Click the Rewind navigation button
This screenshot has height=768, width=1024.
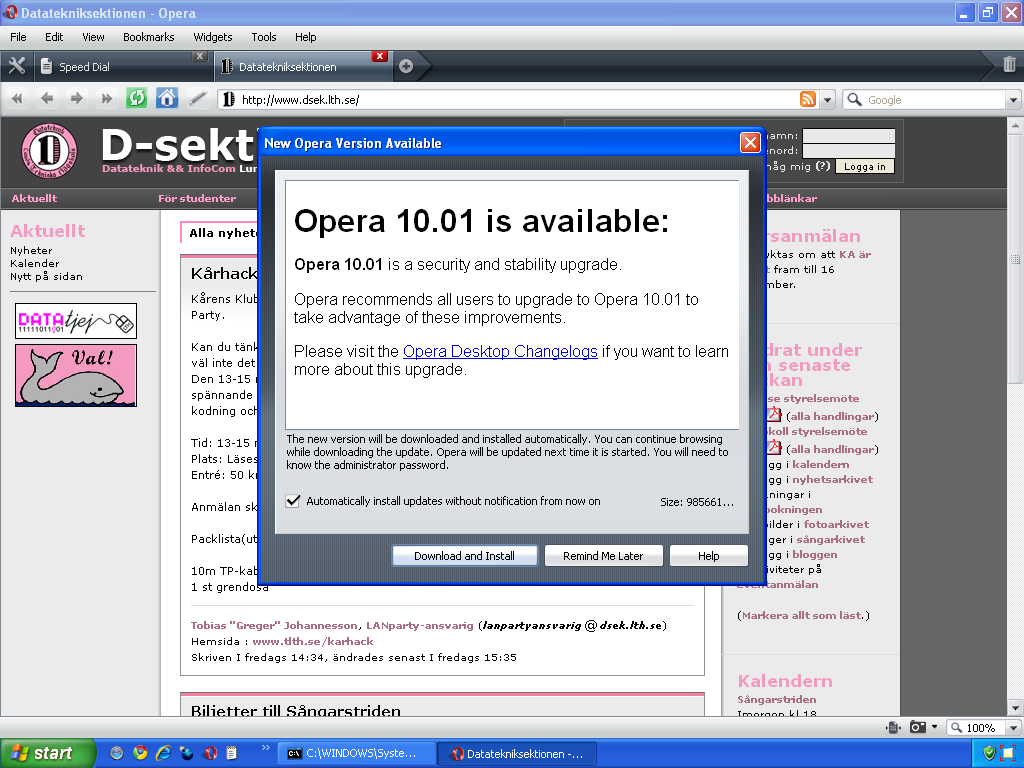(x=17, y=99)
